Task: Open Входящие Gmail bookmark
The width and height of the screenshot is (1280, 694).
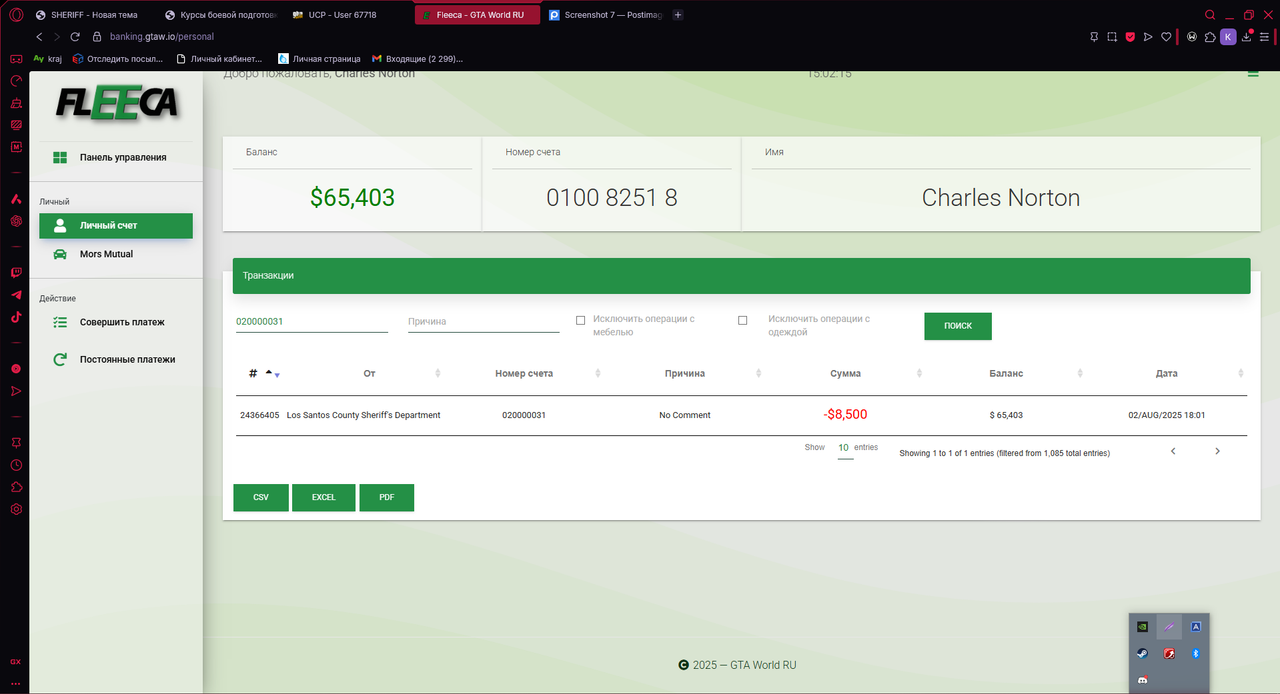Action: [x=416, y=59]
